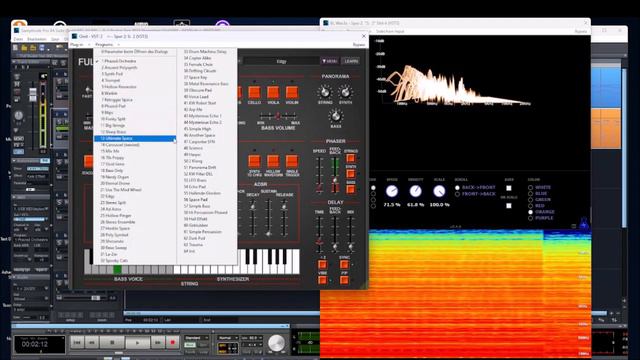Click the LEARN button on the synth
The width and height of the screenshot is (640, 360).
pyautogui.click(x=351, y=61)
